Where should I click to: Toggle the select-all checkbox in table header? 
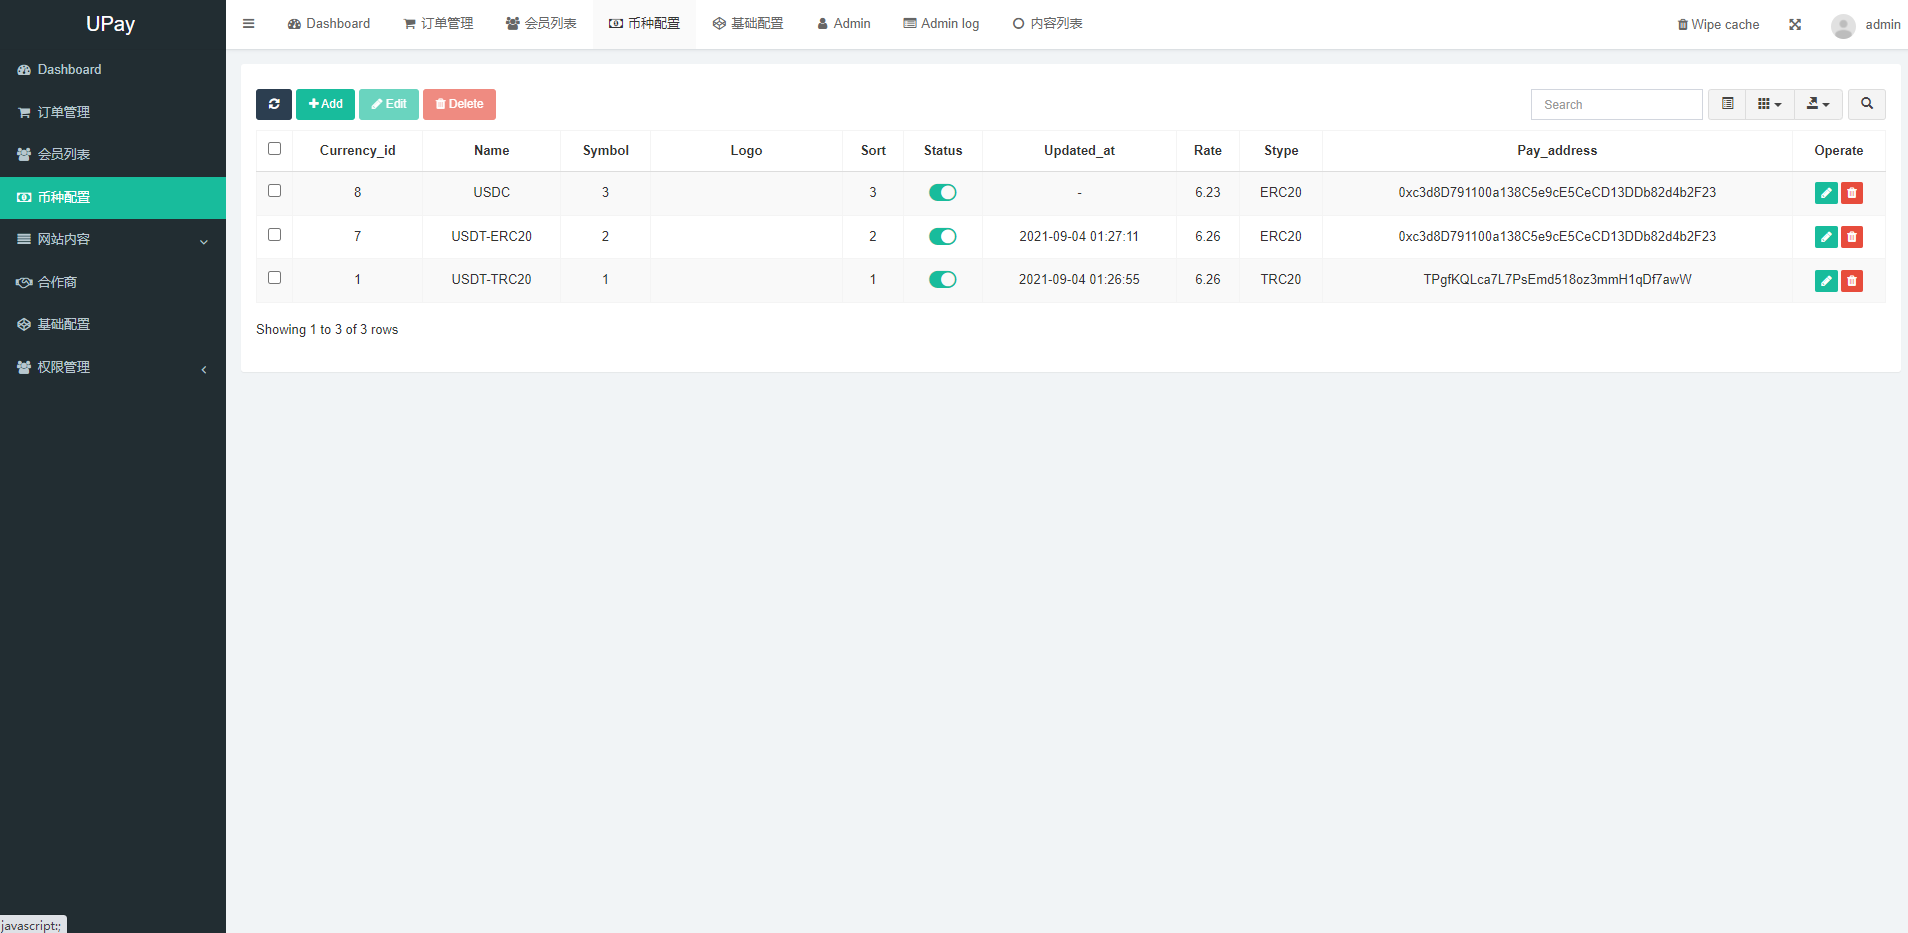tap(275, 149)
